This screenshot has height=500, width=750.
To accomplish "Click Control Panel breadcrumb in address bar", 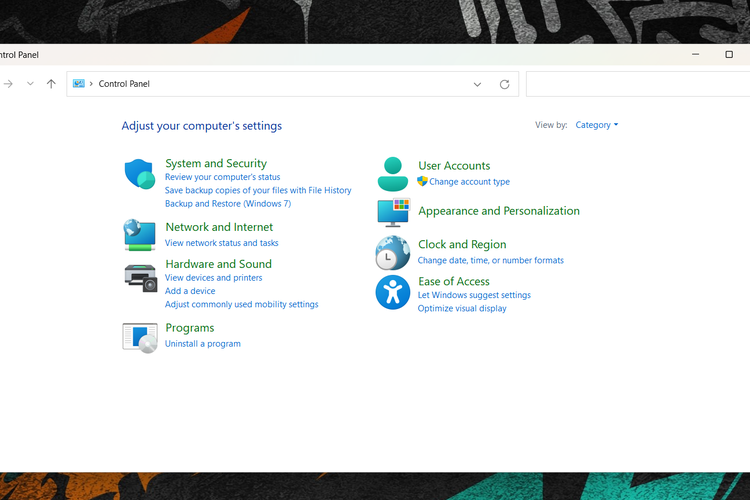I will pyautogui.click(x=124, y=84).
